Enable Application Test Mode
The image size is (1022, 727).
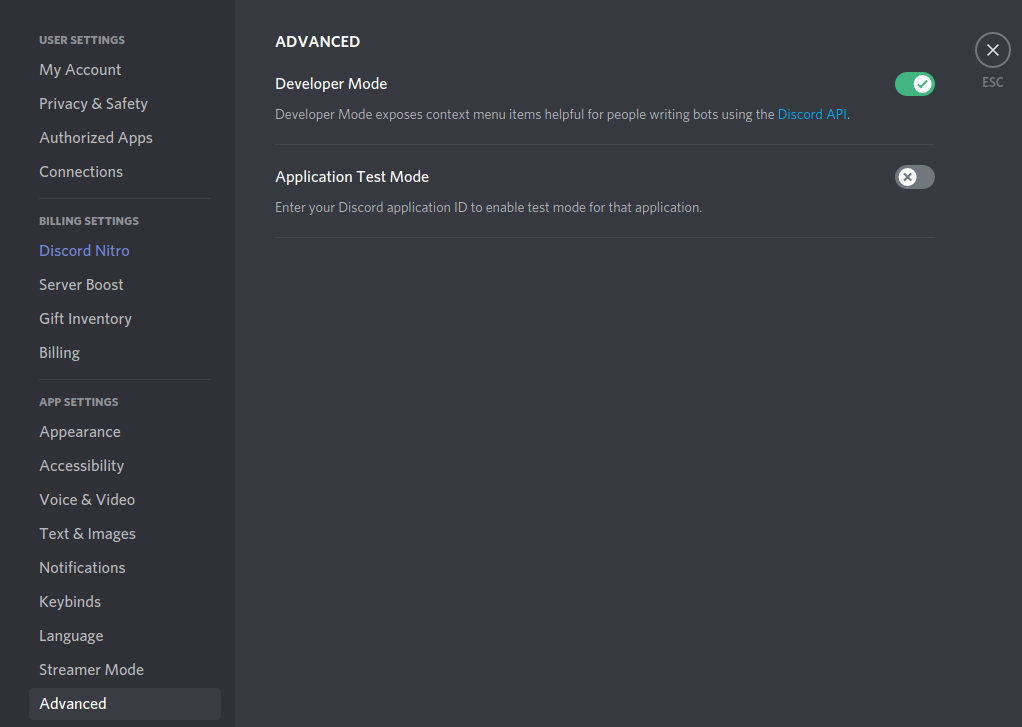click(914, 176)
